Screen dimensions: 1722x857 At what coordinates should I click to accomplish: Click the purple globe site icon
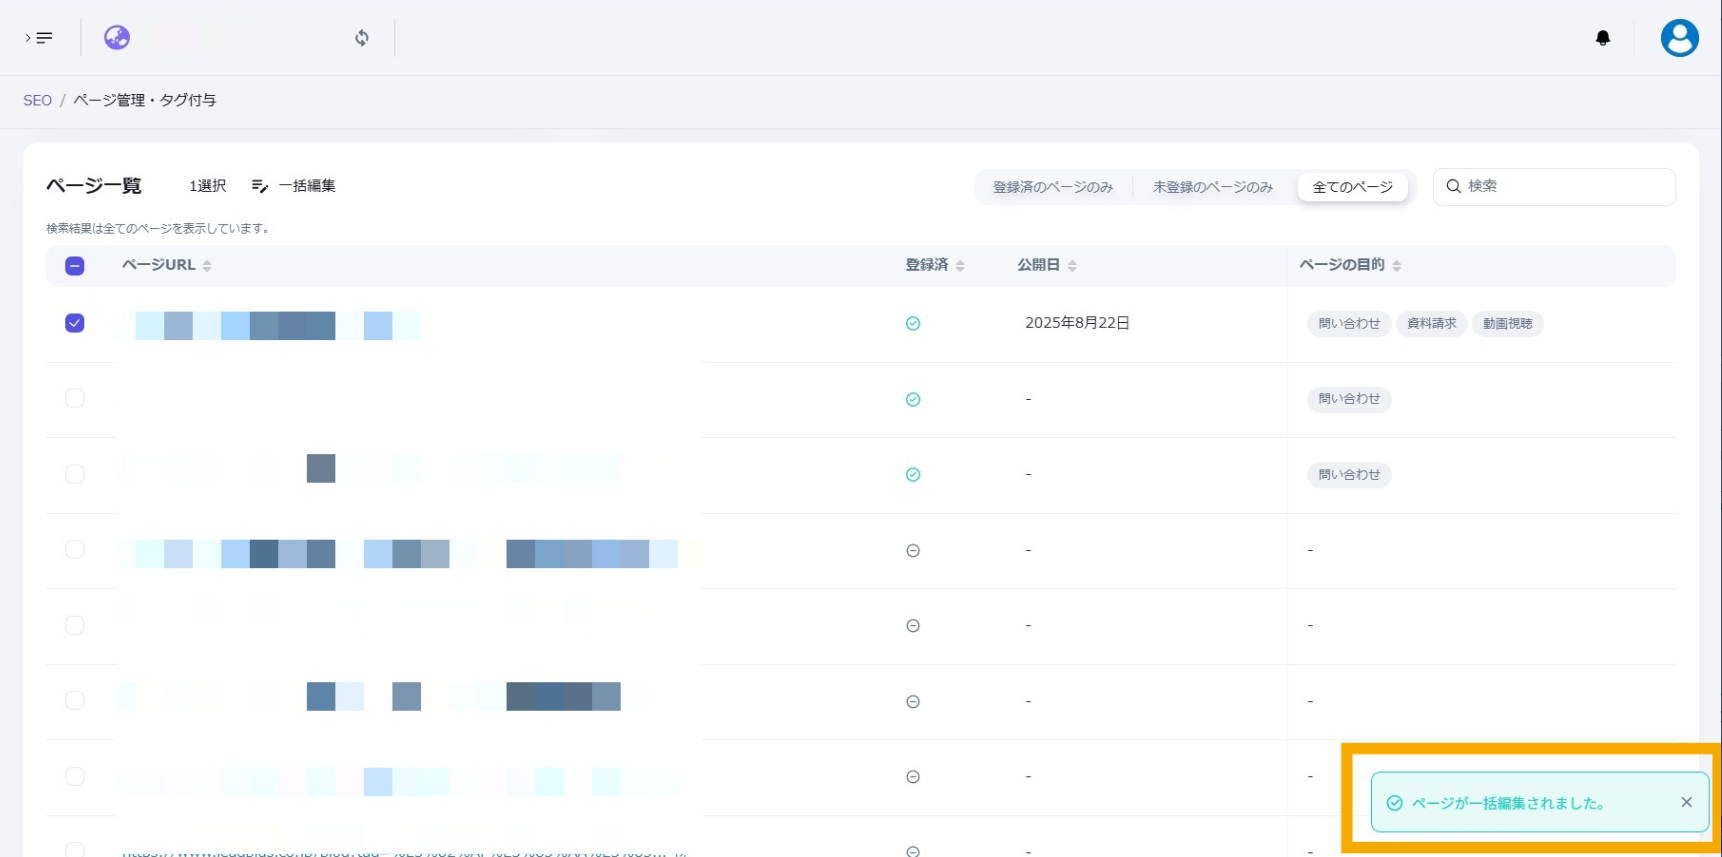point(117,38)
